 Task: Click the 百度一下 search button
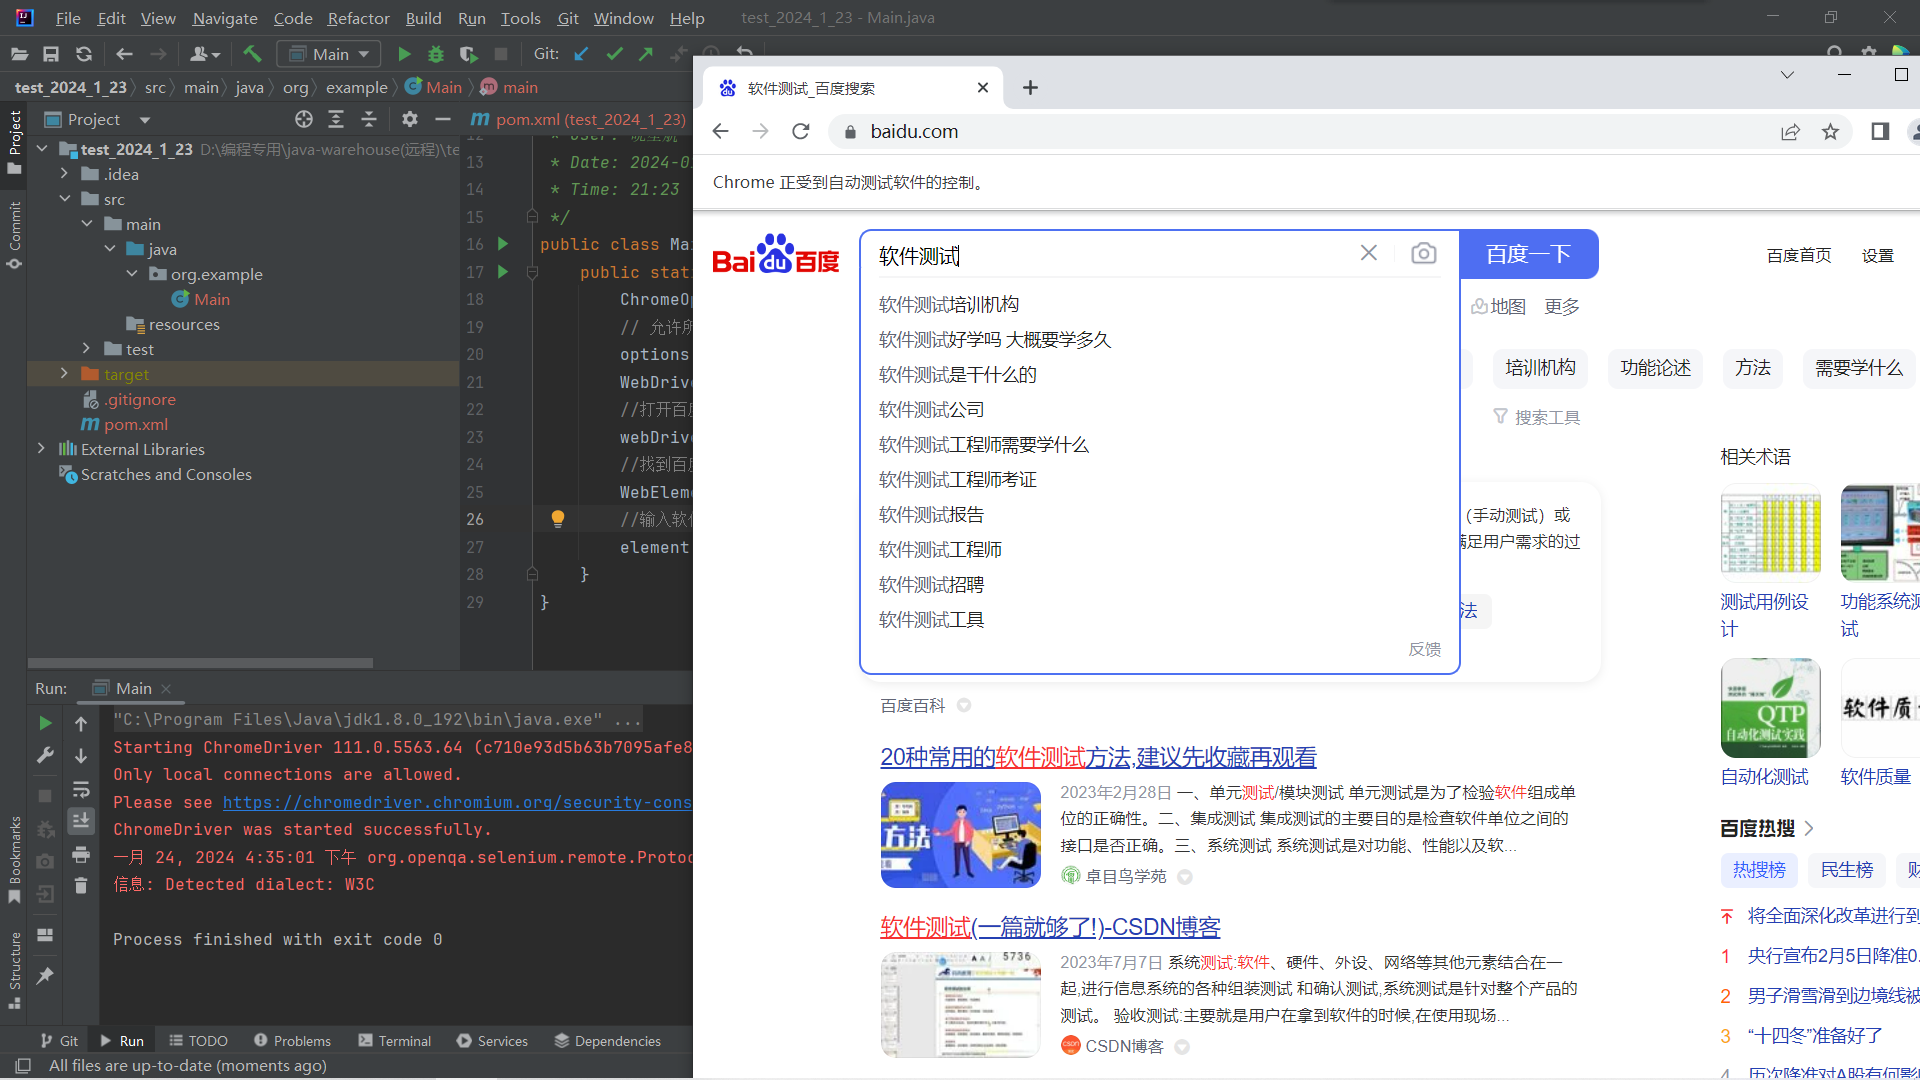(x=1528, y=254)
